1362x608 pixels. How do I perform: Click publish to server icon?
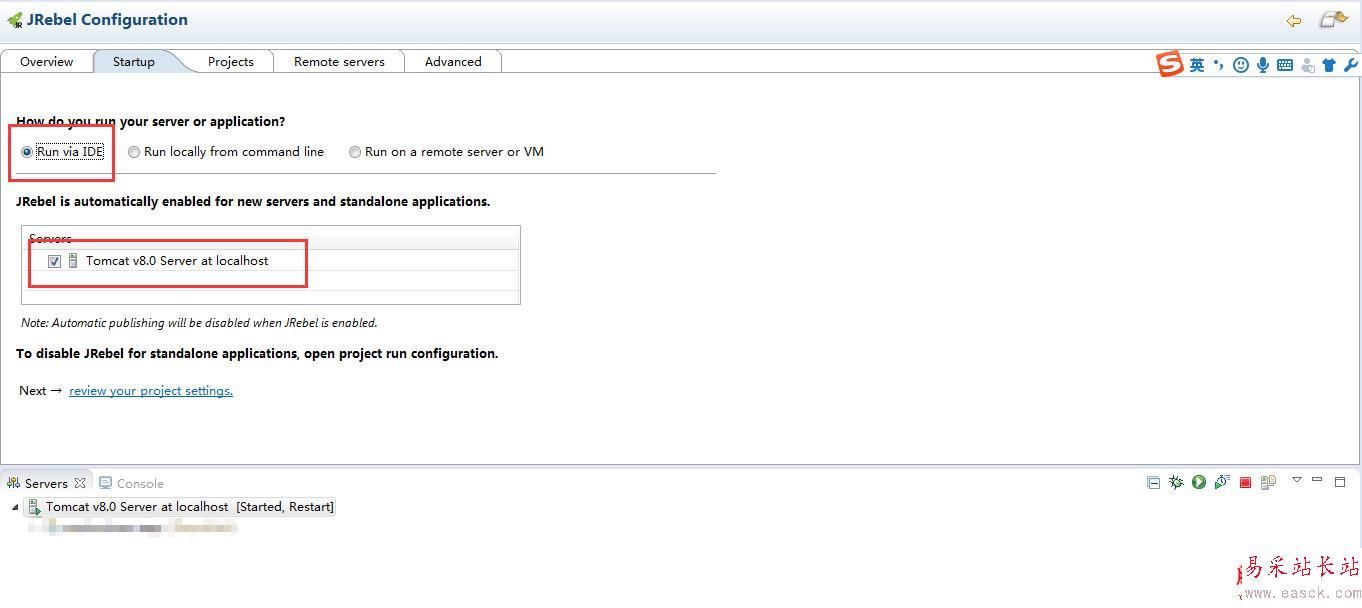point(1268,482)
